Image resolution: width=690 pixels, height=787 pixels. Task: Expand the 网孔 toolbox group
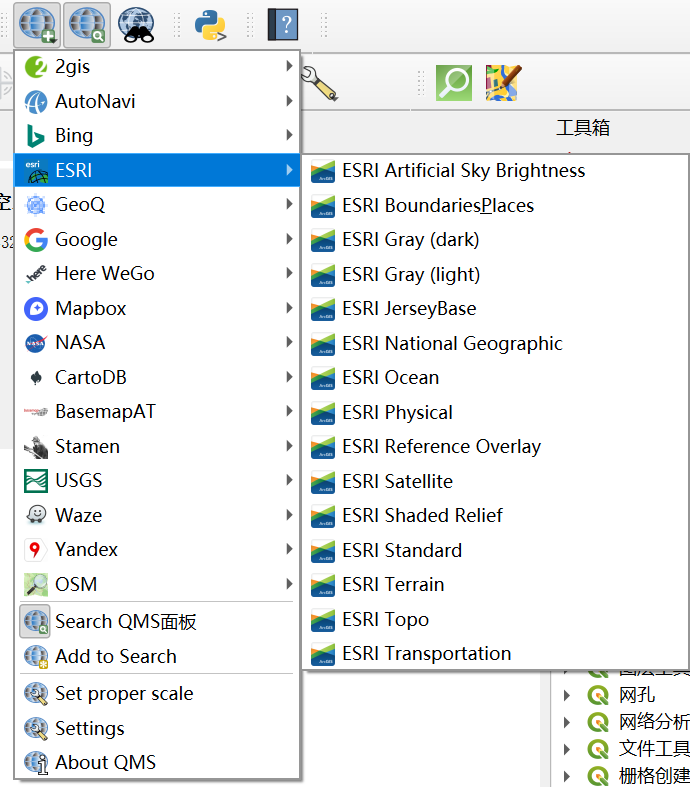tap(567, 695)
